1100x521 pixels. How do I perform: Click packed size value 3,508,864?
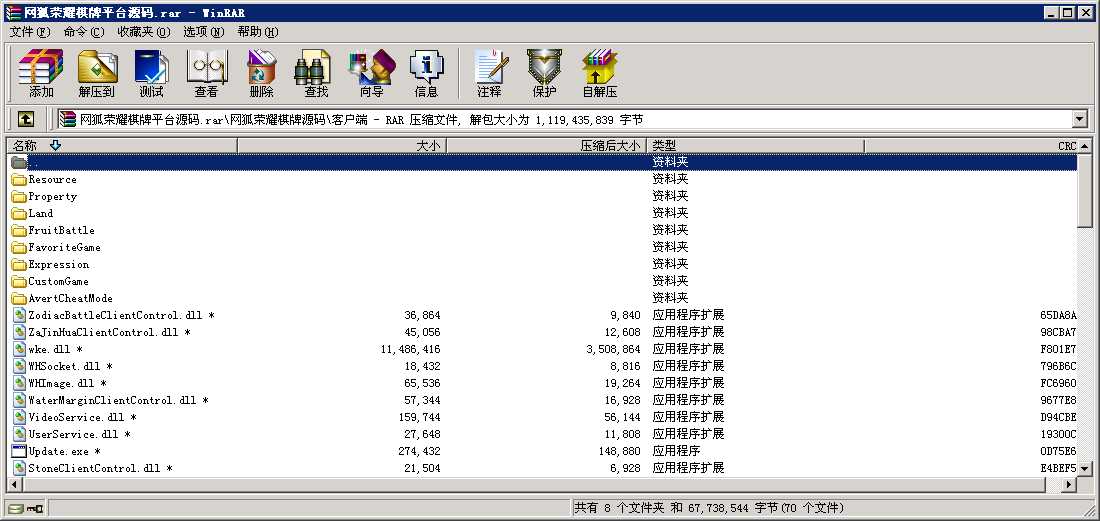point(614,349)
